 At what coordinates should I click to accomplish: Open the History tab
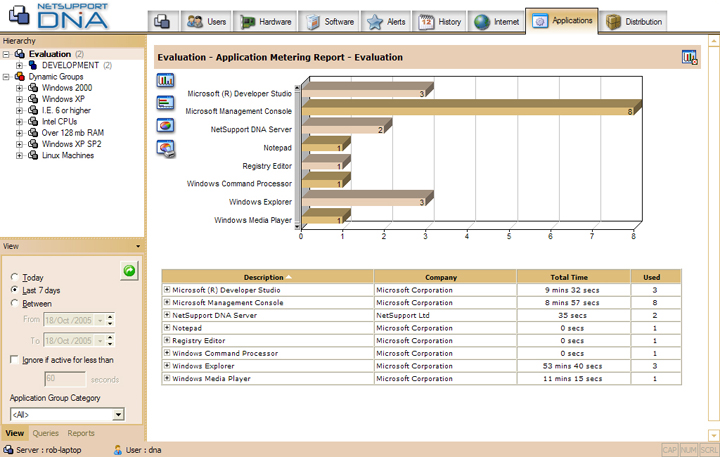point(439,22)
